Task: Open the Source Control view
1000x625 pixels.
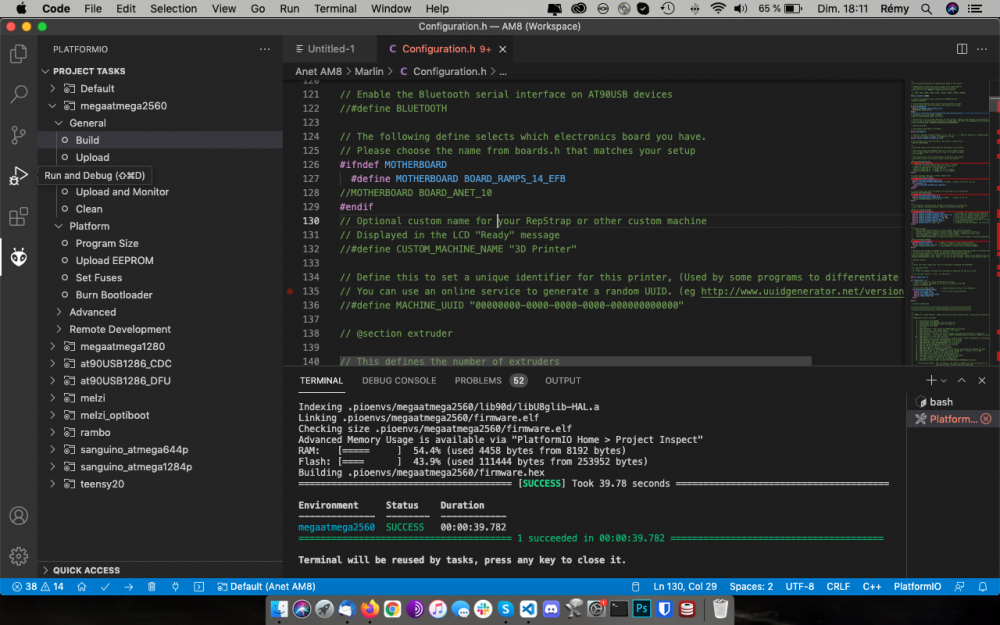Action: point(18,134)
